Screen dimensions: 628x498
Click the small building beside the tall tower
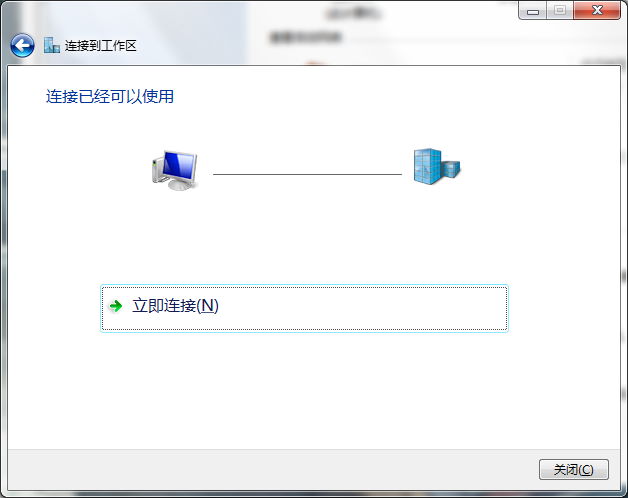coord(451,169)
